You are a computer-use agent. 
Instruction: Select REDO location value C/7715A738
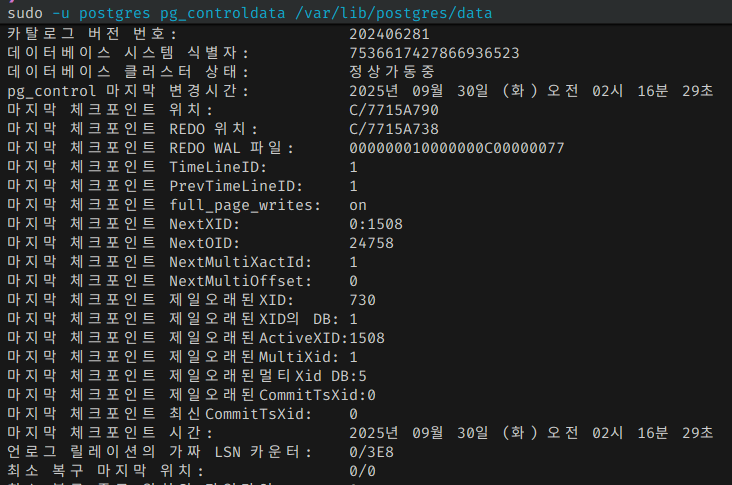coord(394,129)
